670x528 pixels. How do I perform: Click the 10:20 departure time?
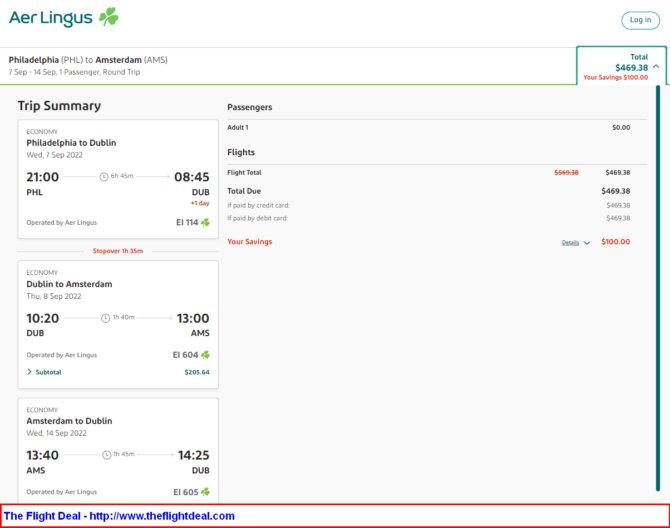42,318
